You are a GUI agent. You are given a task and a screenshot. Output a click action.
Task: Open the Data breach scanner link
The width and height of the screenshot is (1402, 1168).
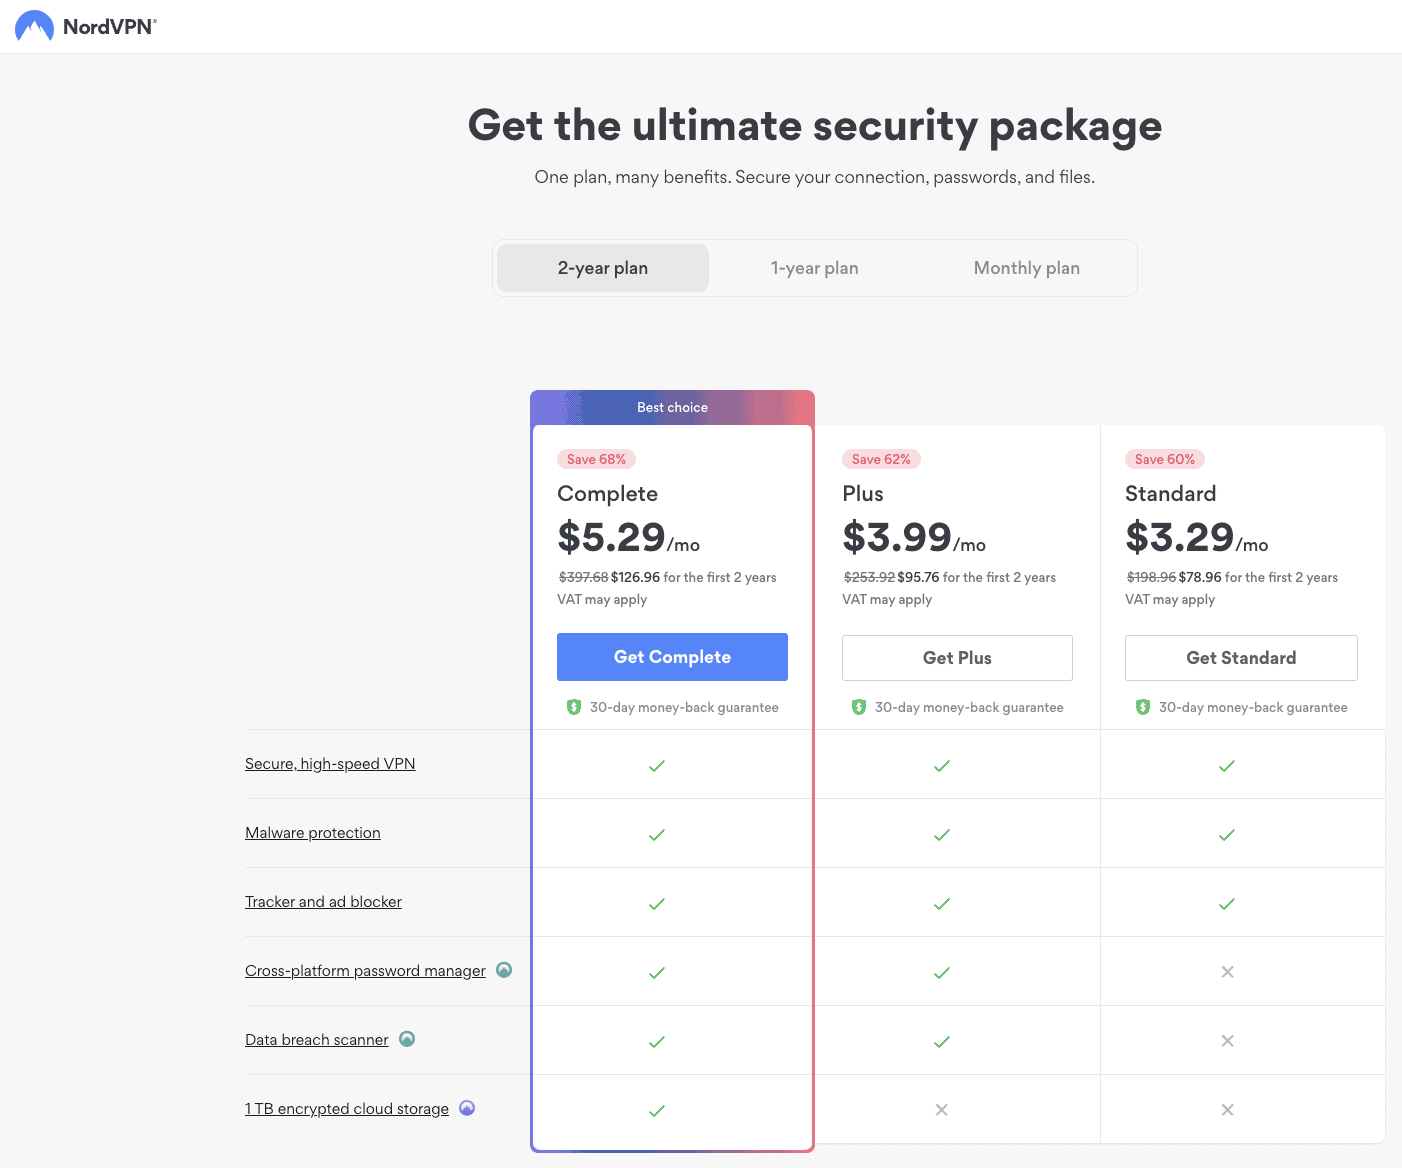316,1039
